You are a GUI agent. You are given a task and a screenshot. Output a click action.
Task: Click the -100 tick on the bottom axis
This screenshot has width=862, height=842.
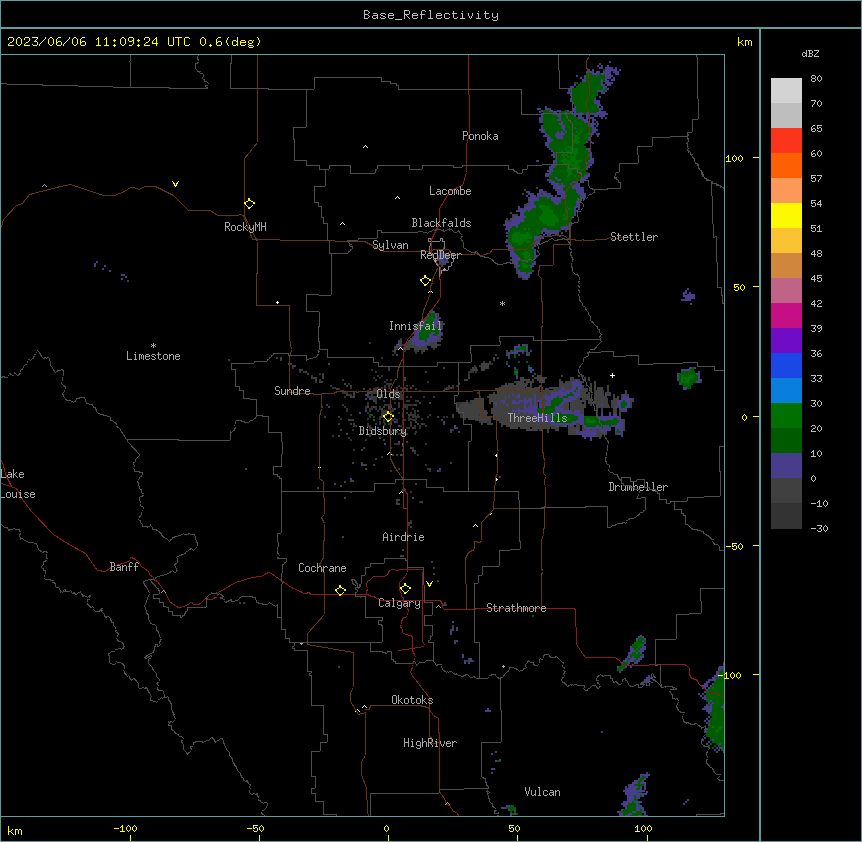[125, 829]
